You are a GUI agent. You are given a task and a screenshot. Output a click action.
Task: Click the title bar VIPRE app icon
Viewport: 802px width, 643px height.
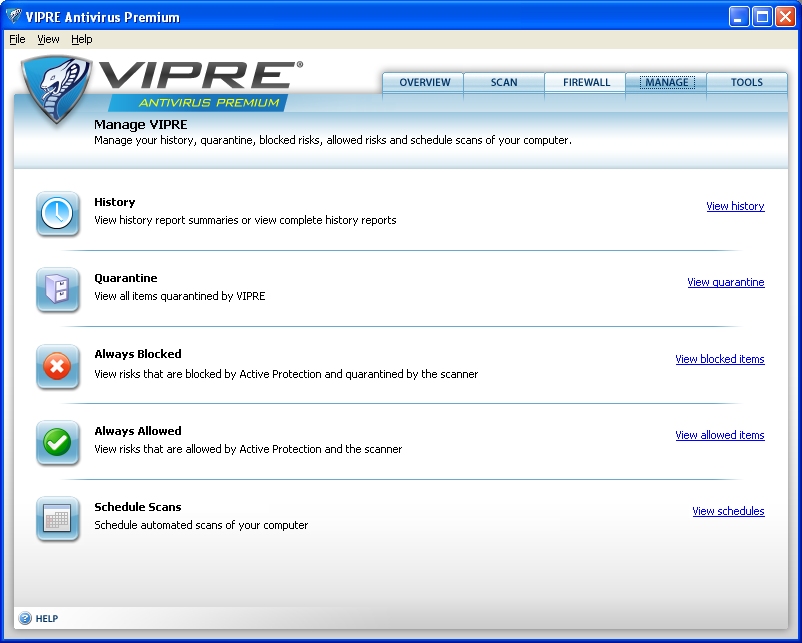tap(13, 16)
